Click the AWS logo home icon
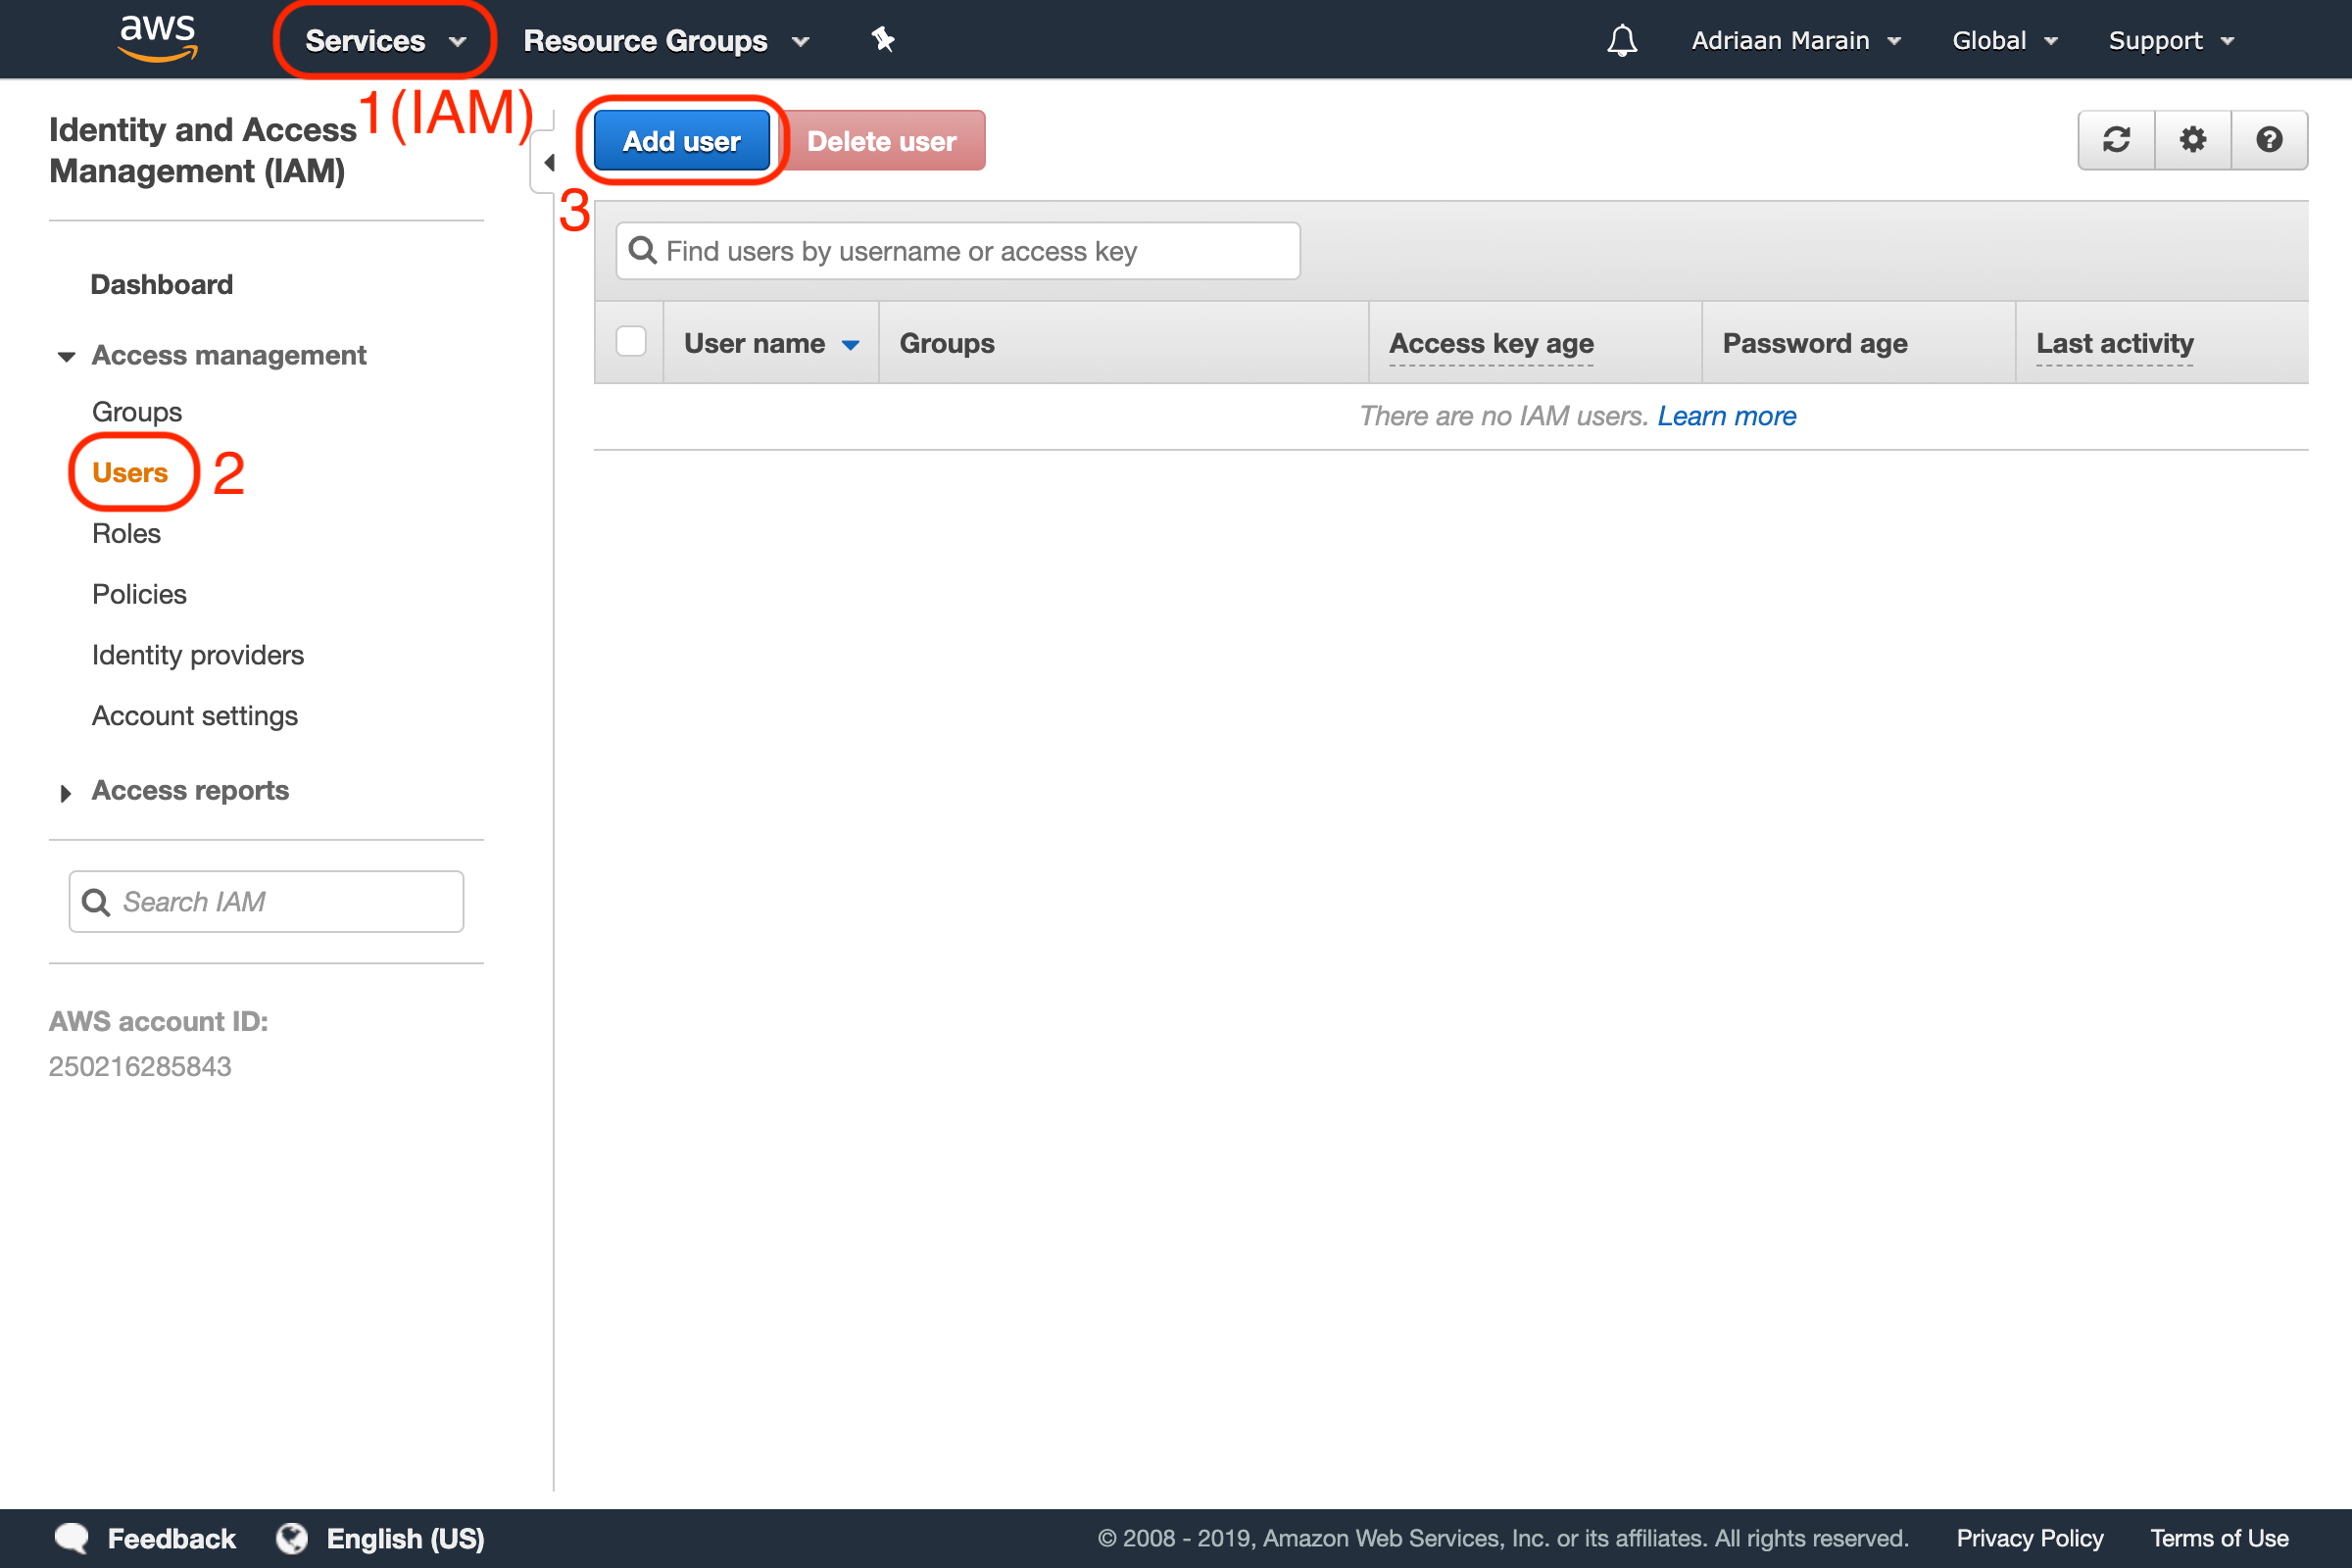This screenshot has height=1568, width=2352. click(157, 38)
